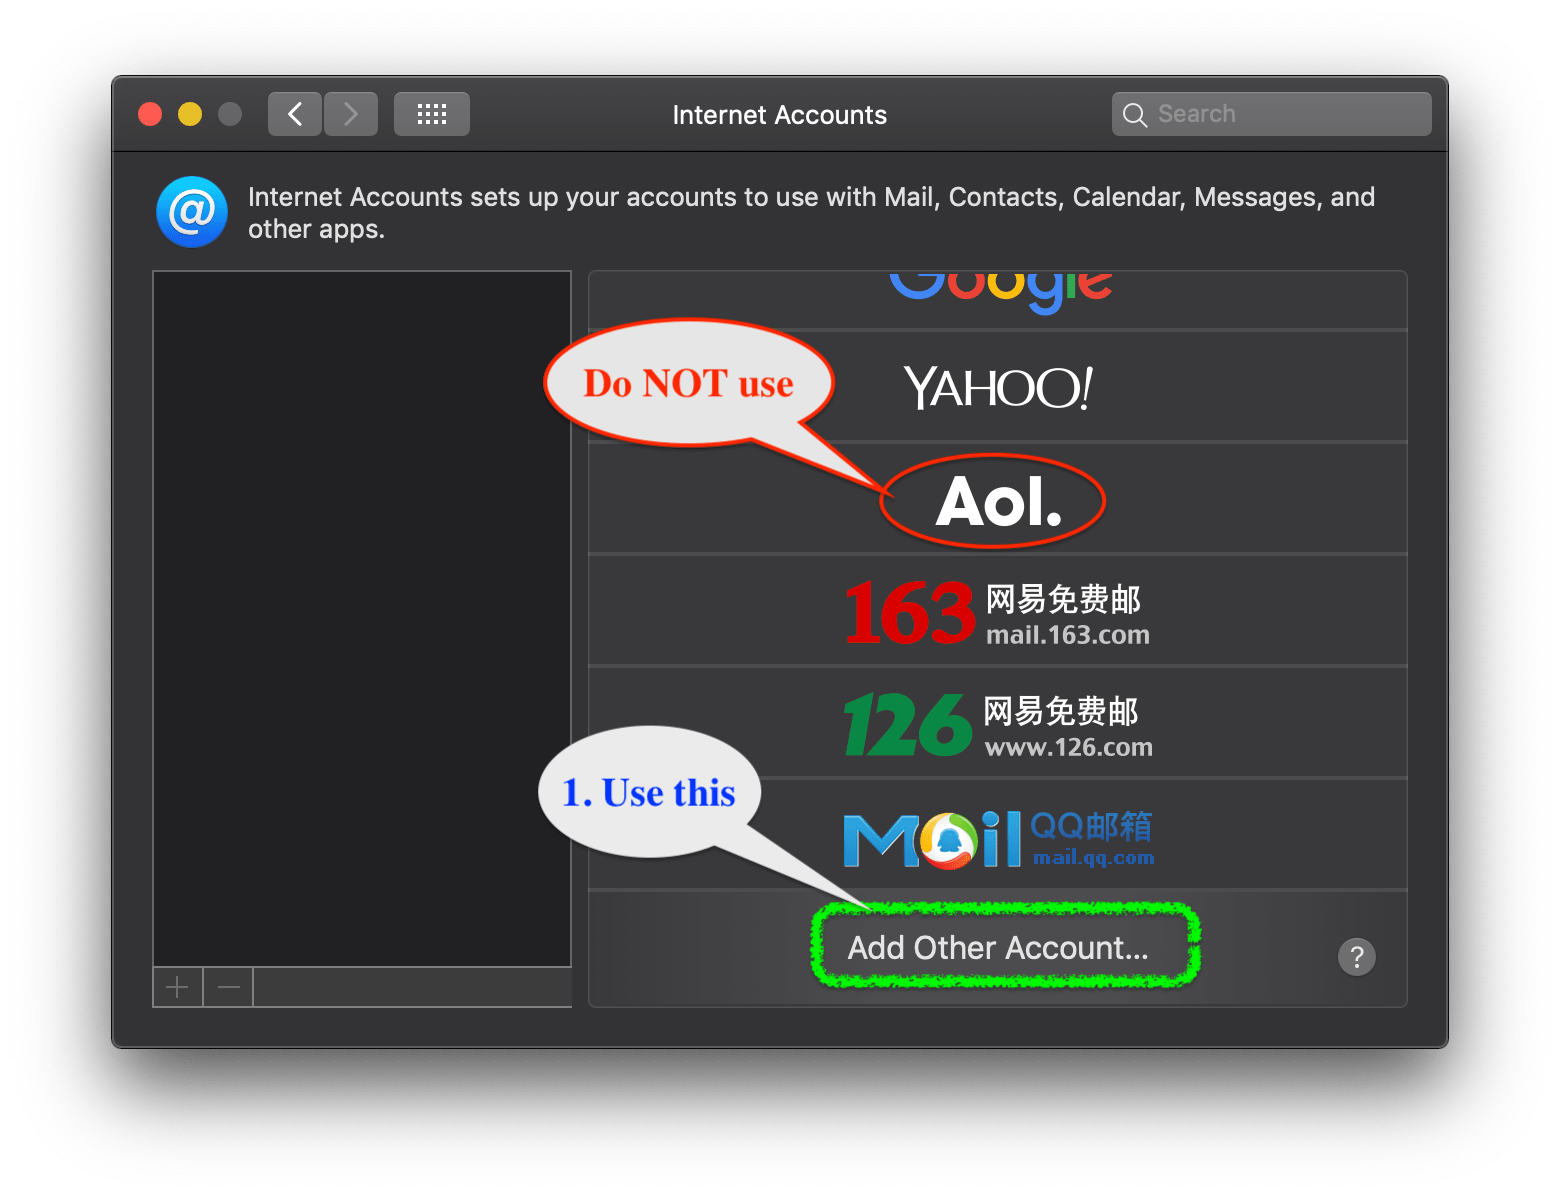Click the search magnifier icon
Screen dimensions: 1560x1196
click(1135, 115)
